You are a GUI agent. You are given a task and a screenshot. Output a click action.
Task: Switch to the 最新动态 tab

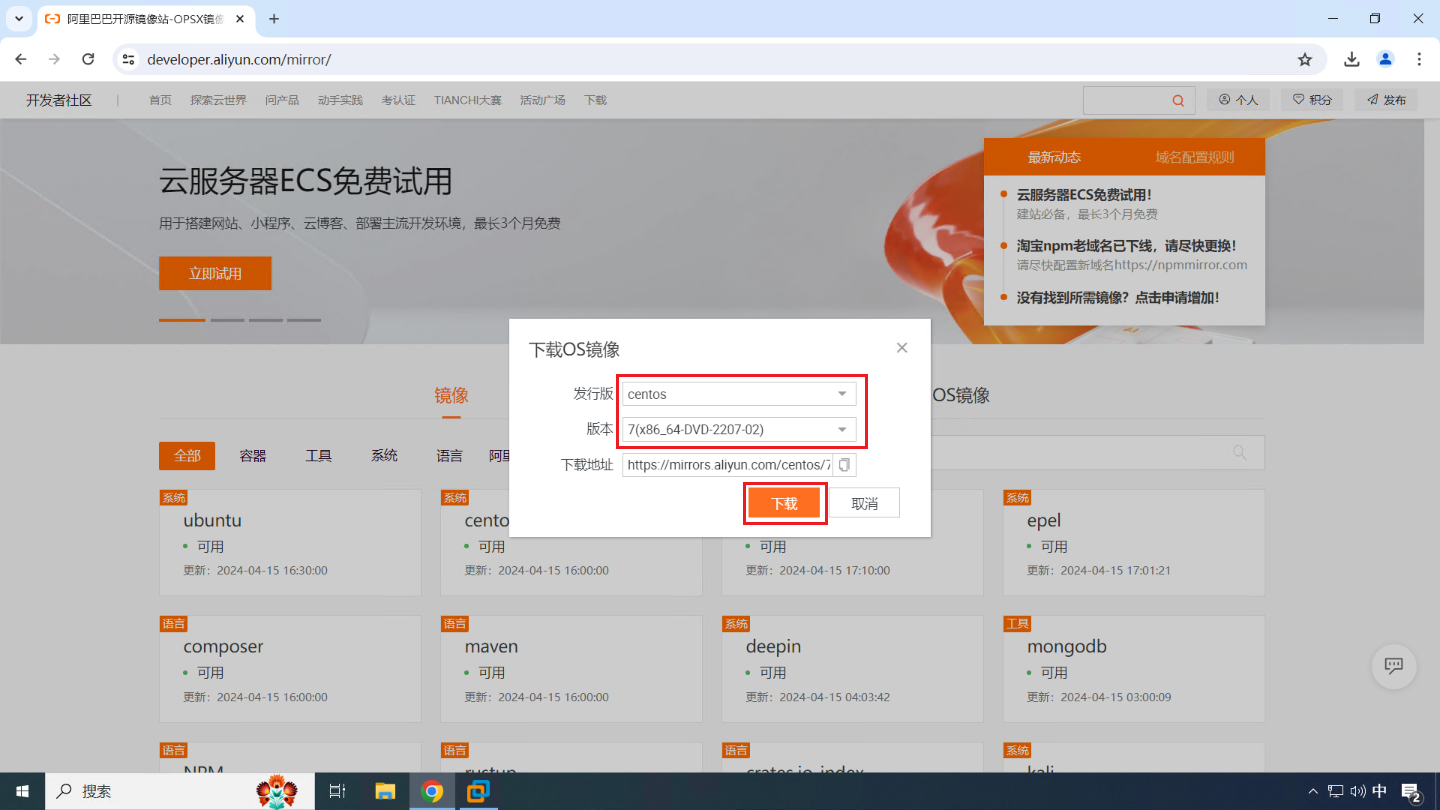coord(1054,157)
